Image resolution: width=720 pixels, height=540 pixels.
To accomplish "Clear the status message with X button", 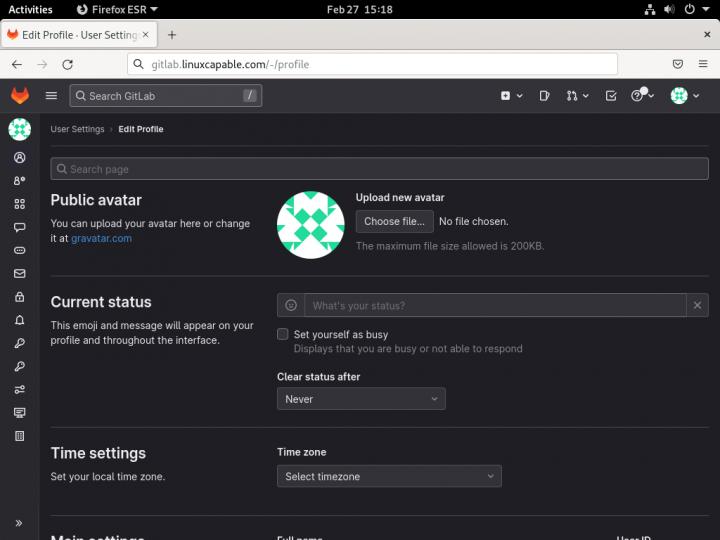I will click(x=697, y=305).
